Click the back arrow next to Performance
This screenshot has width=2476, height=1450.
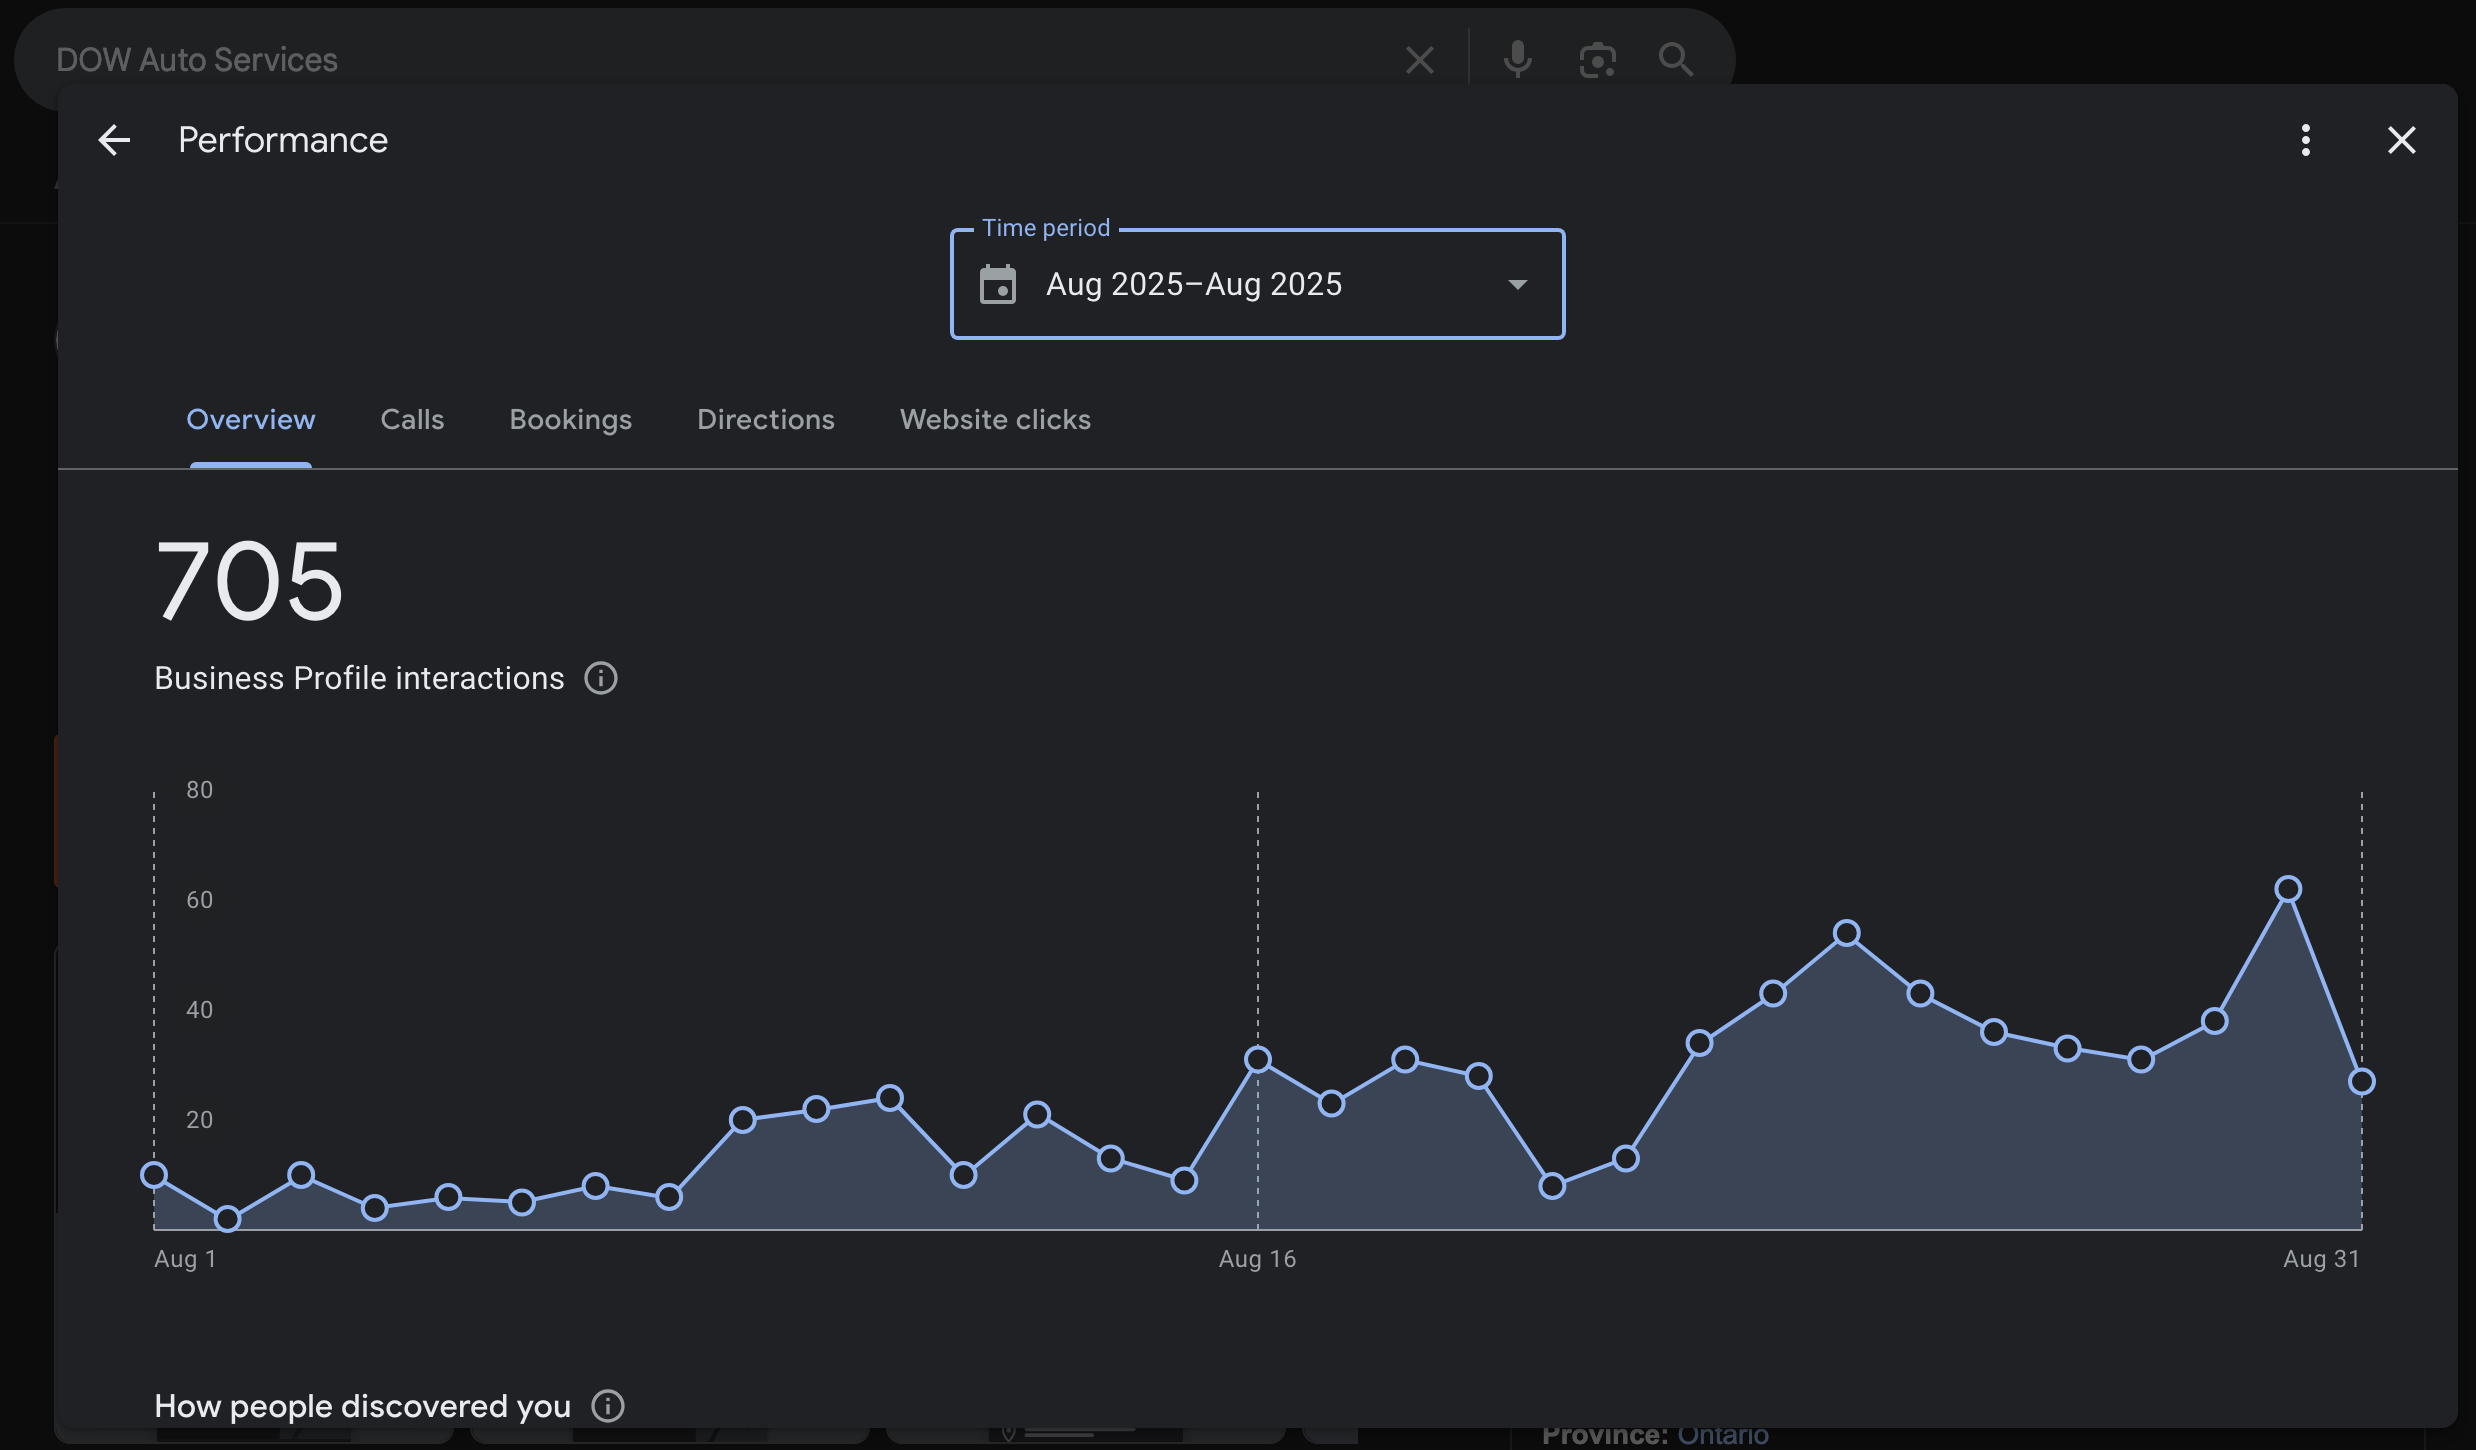(114, 140)
